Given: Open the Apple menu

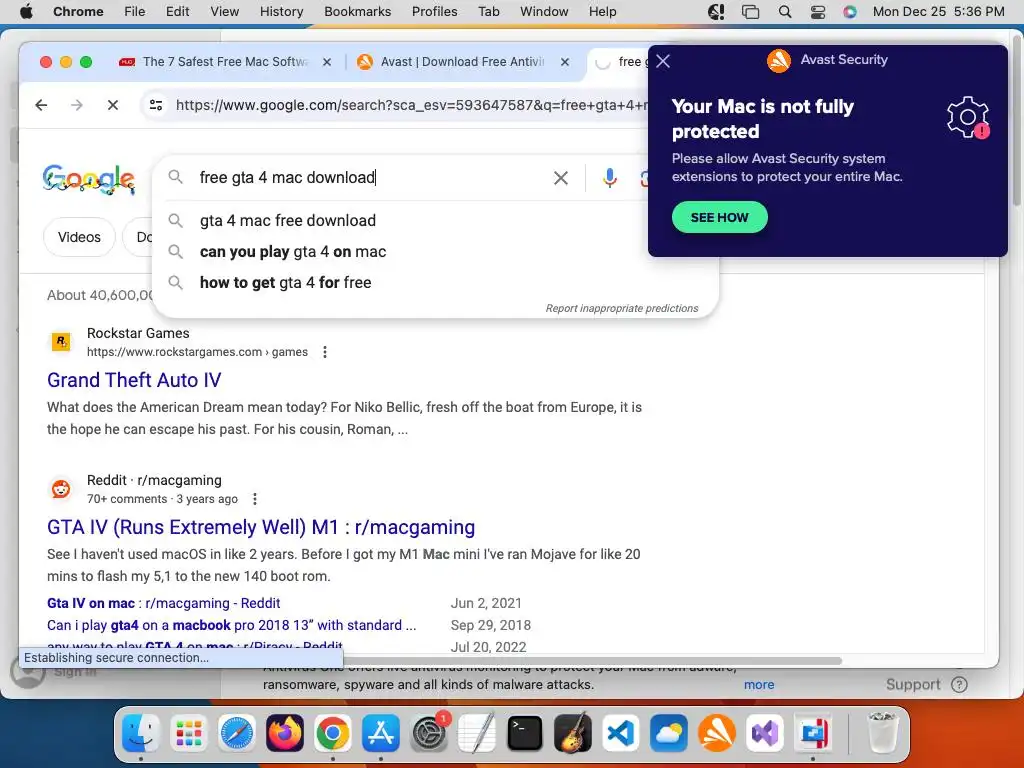Looking at the screenshot, I should coord(26,12).
